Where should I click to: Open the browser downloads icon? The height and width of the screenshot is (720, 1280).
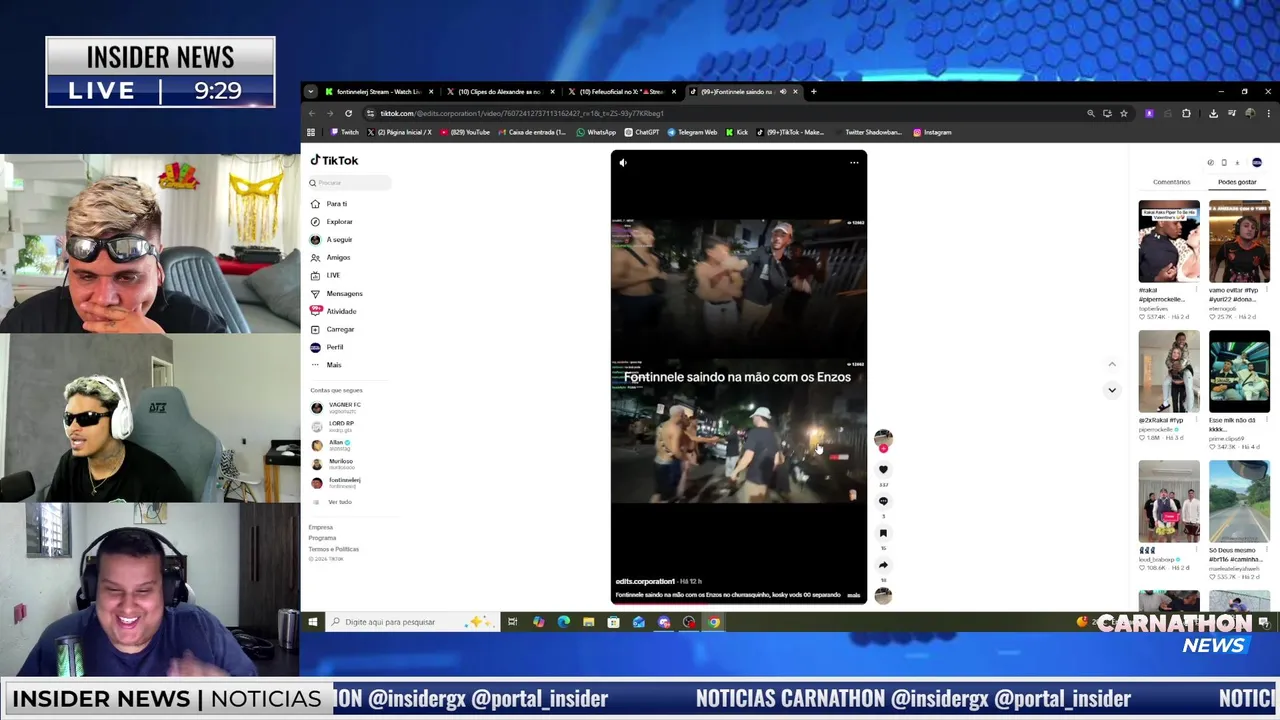click(1213, 114)
